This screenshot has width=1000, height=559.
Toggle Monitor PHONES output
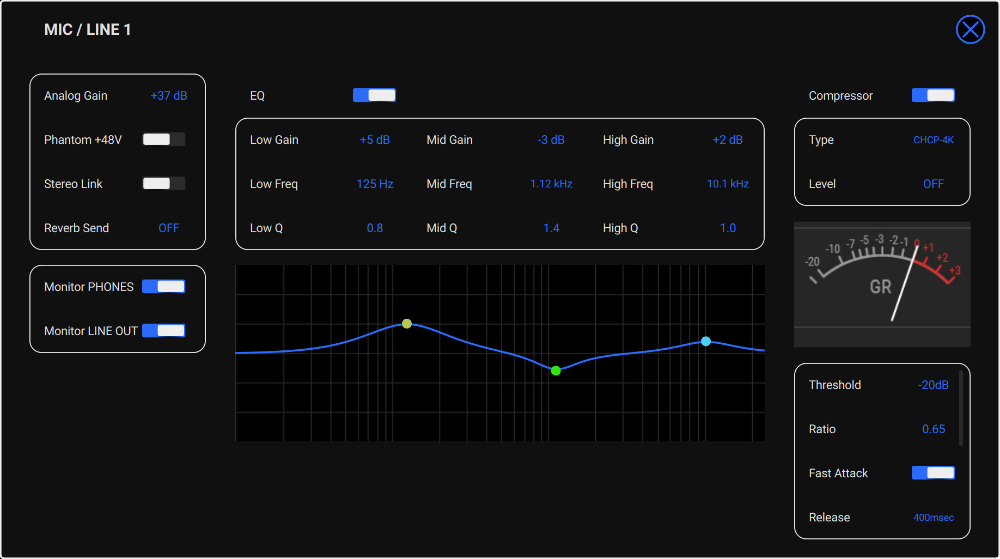click(x=163, y=287)
